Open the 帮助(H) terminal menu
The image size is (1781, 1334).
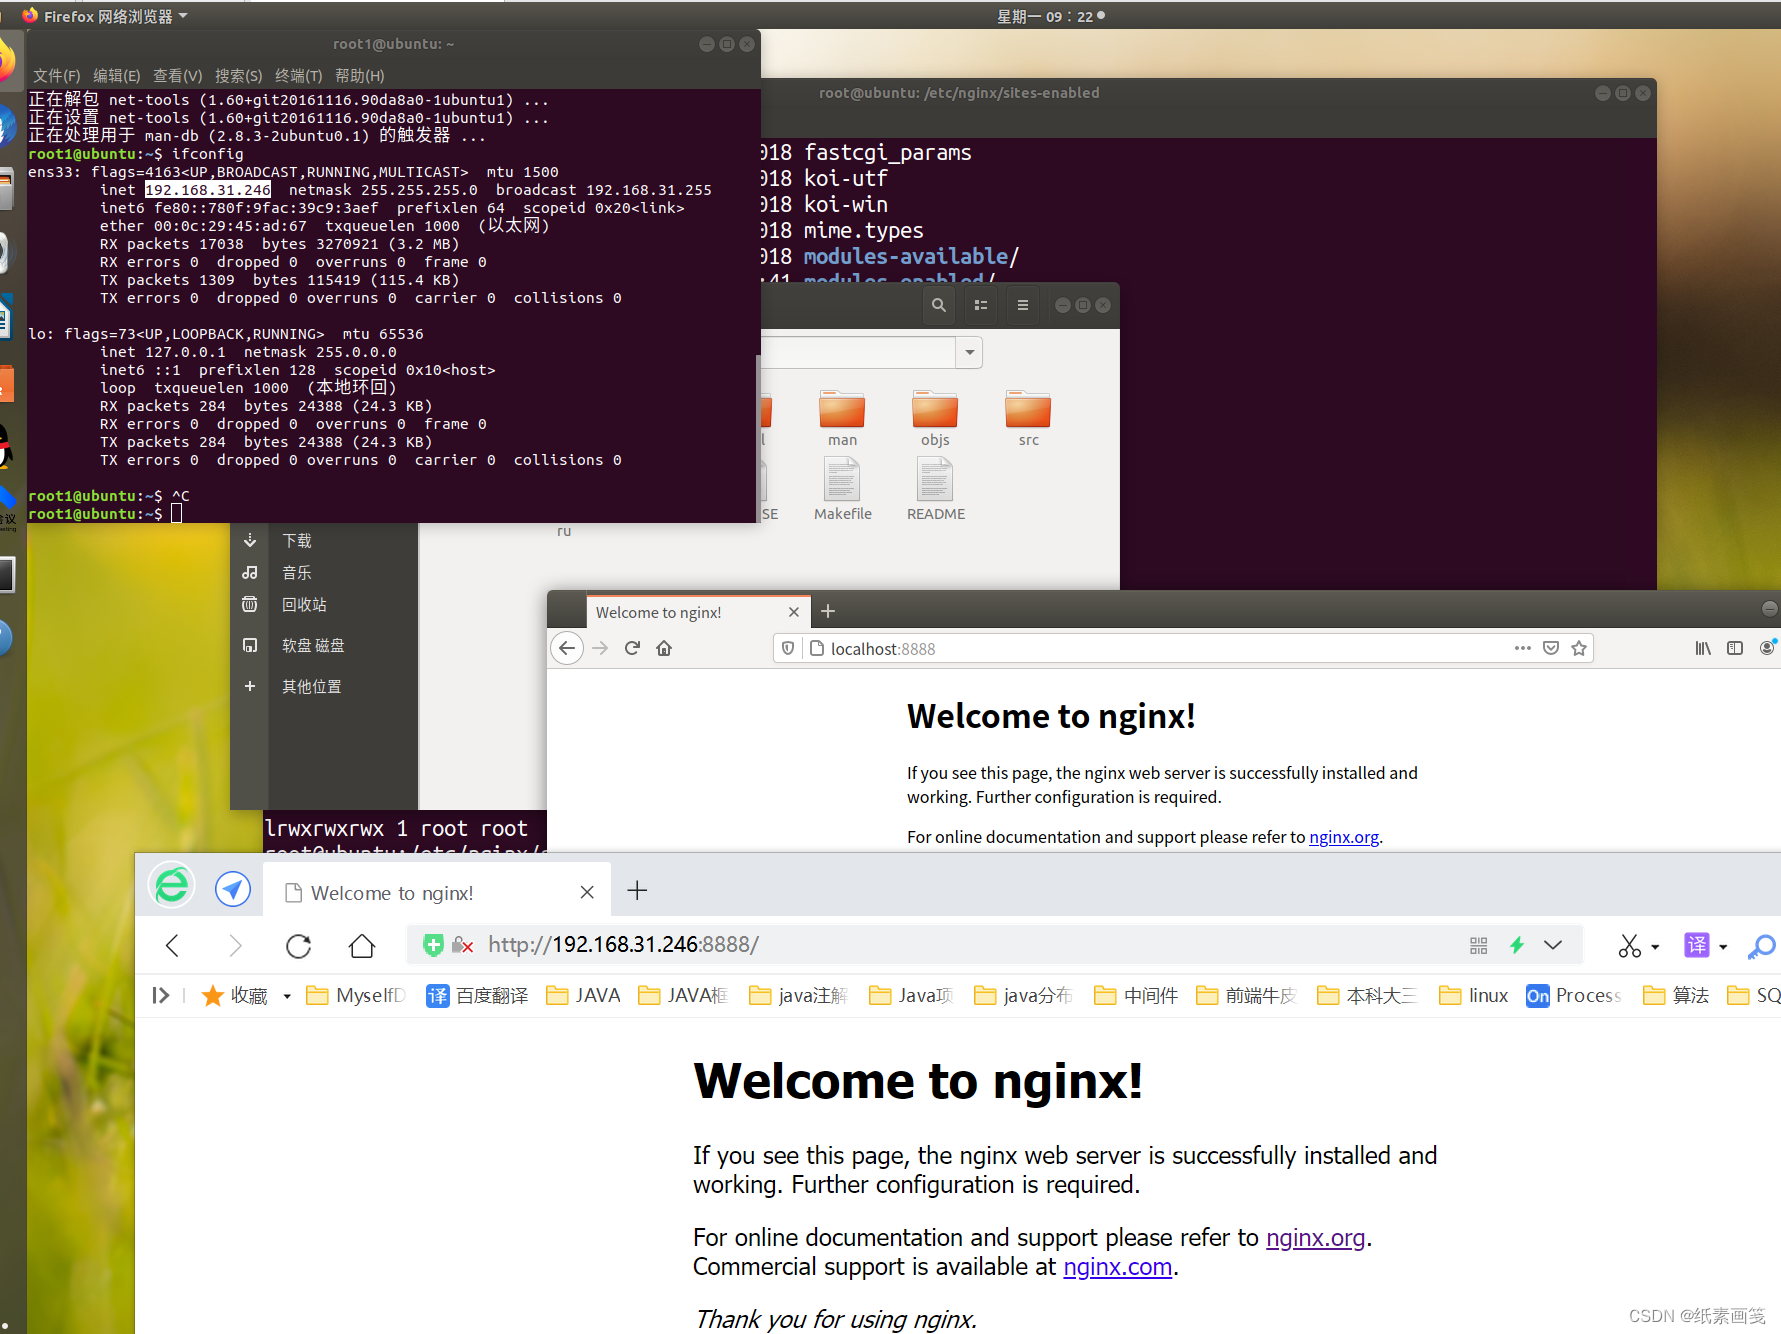360,76
